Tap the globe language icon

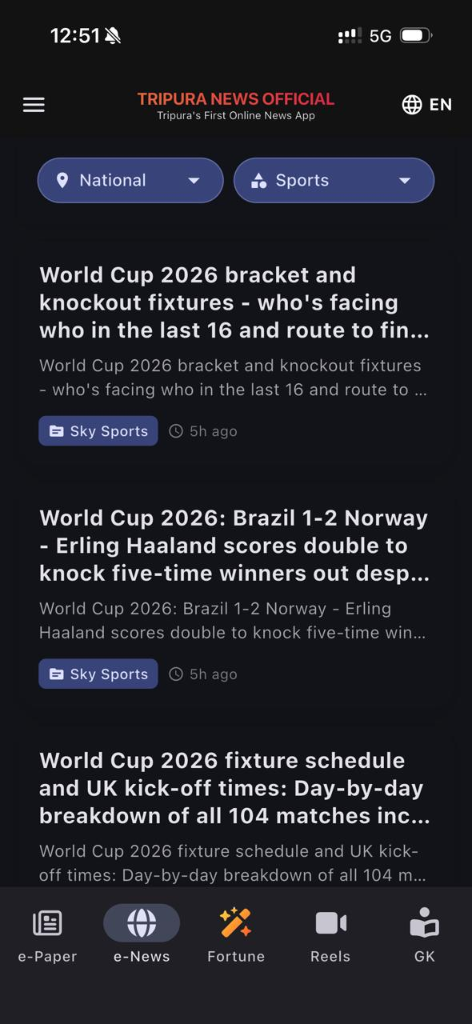(x=412, y=104)
